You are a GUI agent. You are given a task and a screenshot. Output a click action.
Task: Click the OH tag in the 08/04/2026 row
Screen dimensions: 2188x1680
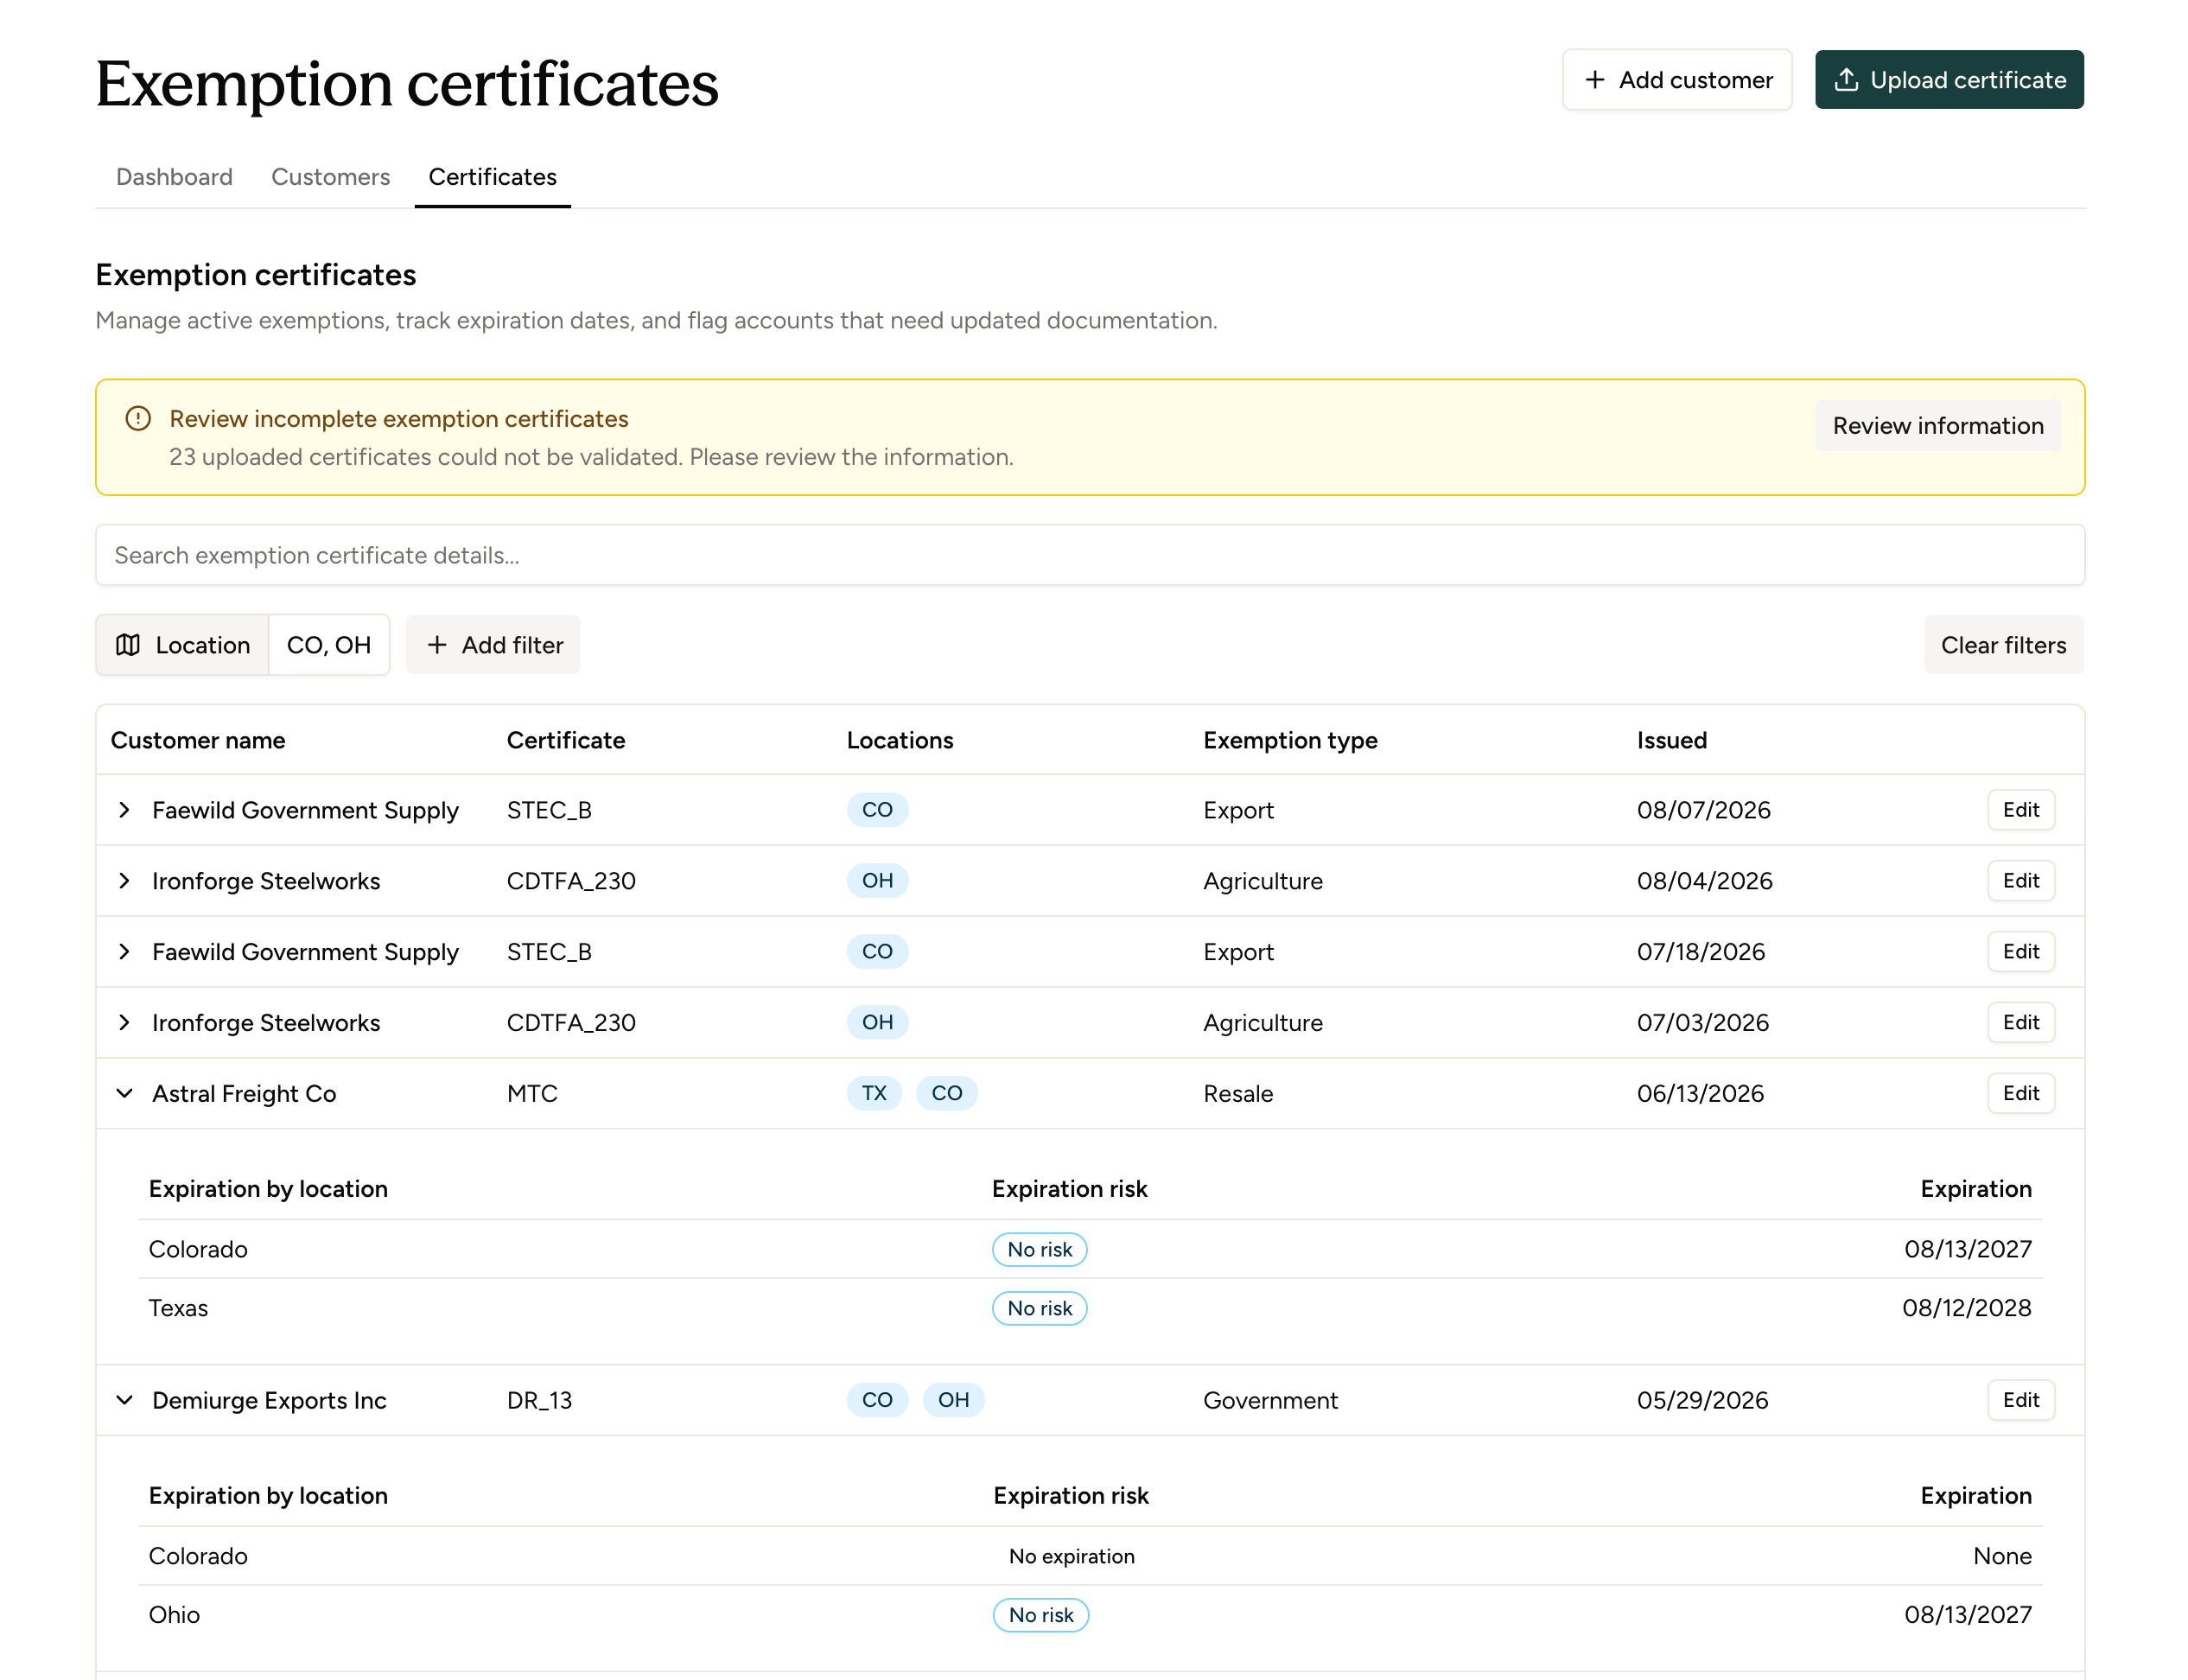pos(877,881)
